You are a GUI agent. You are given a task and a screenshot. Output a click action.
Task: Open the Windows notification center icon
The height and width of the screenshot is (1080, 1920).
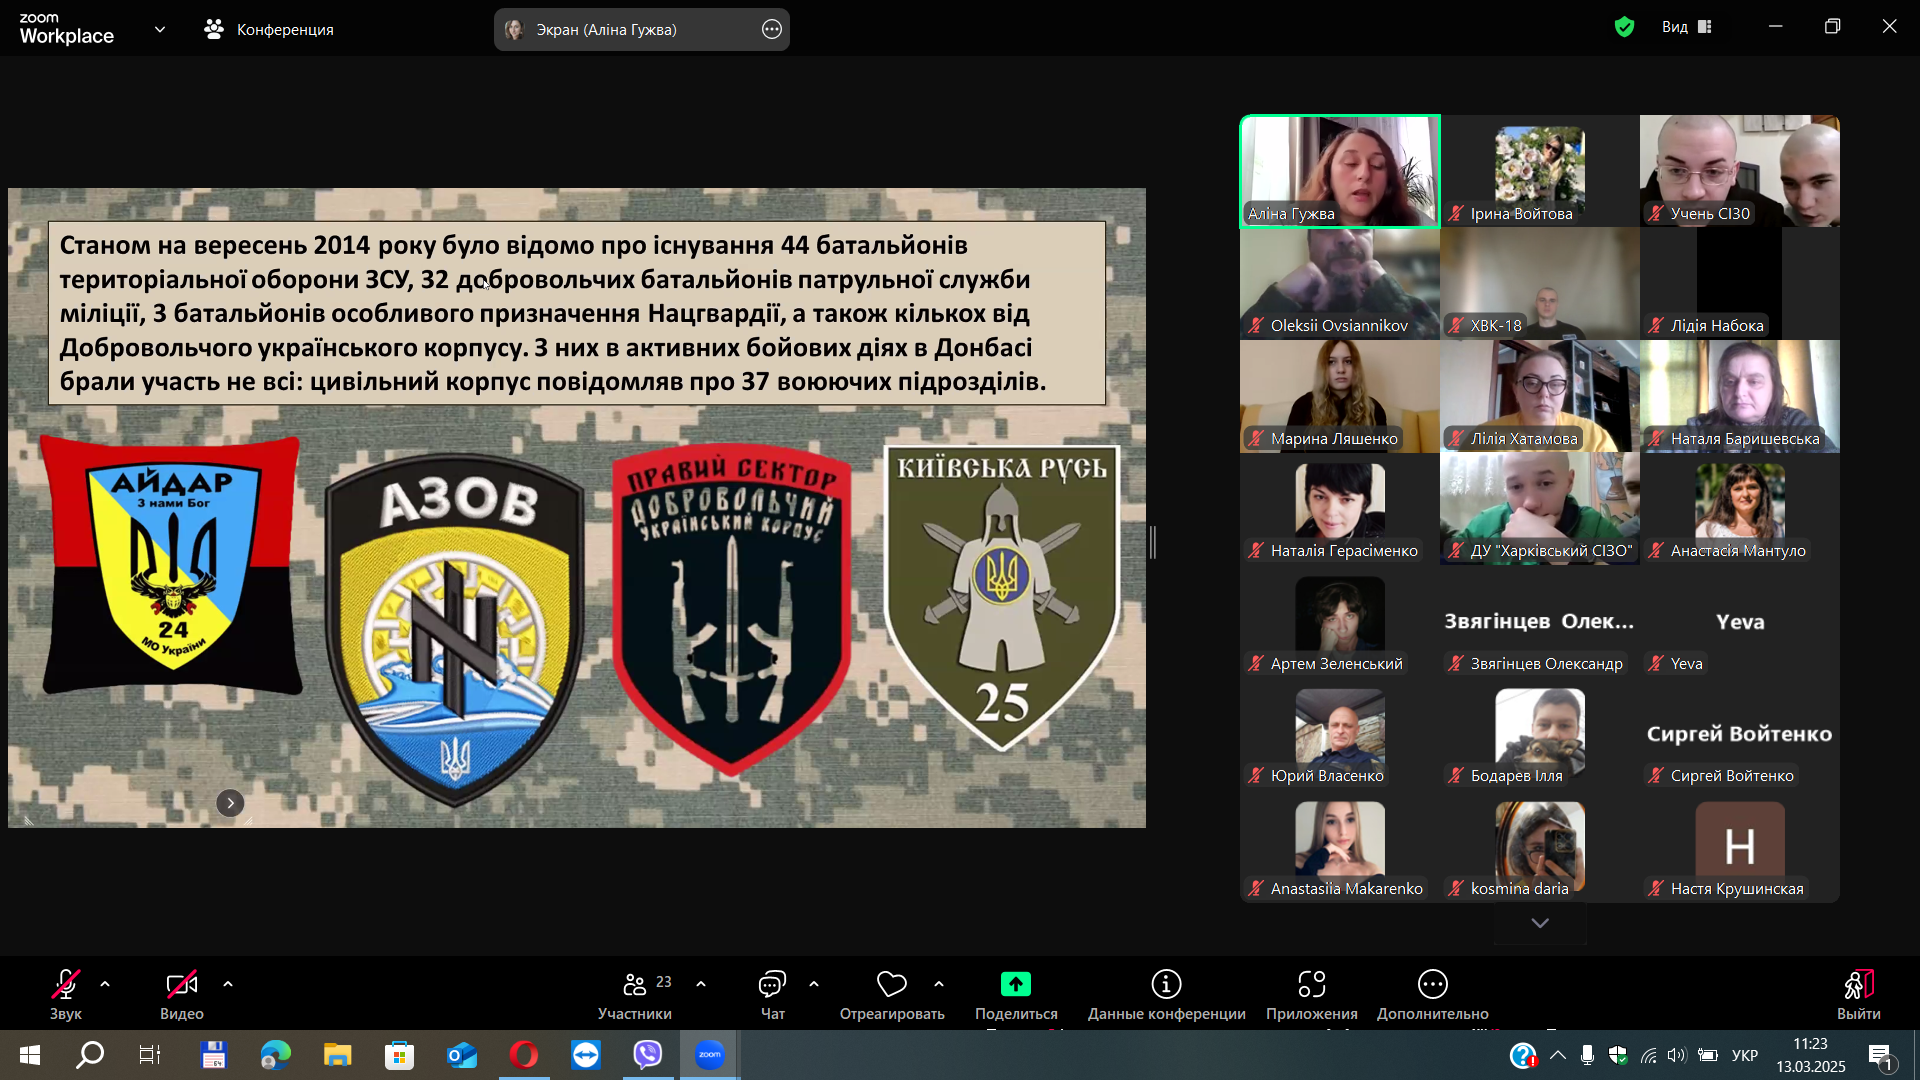click(x=1881, y=1055)
